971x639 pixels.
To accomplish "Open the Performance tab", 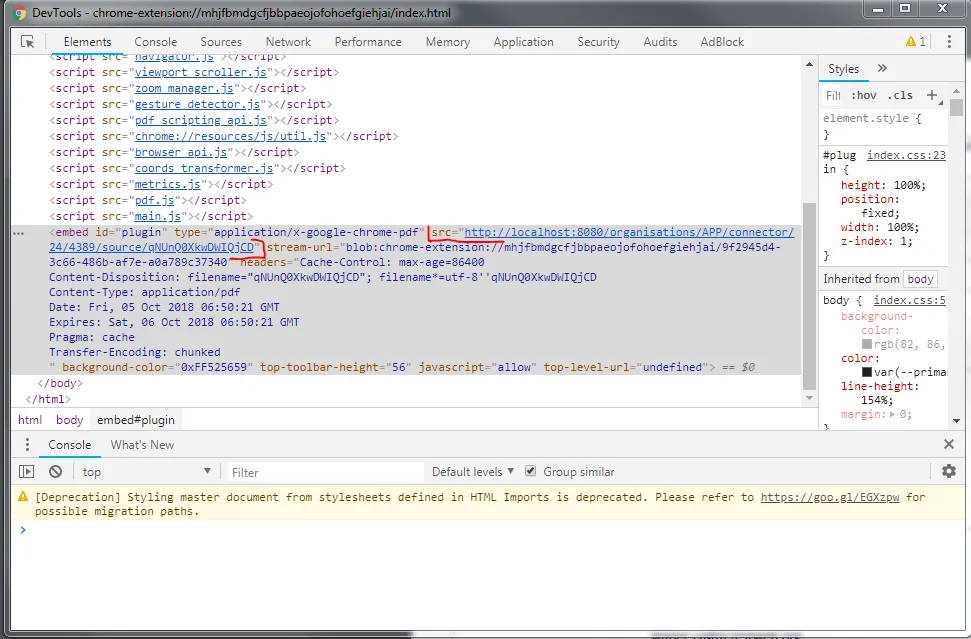I will click(368, 41).
